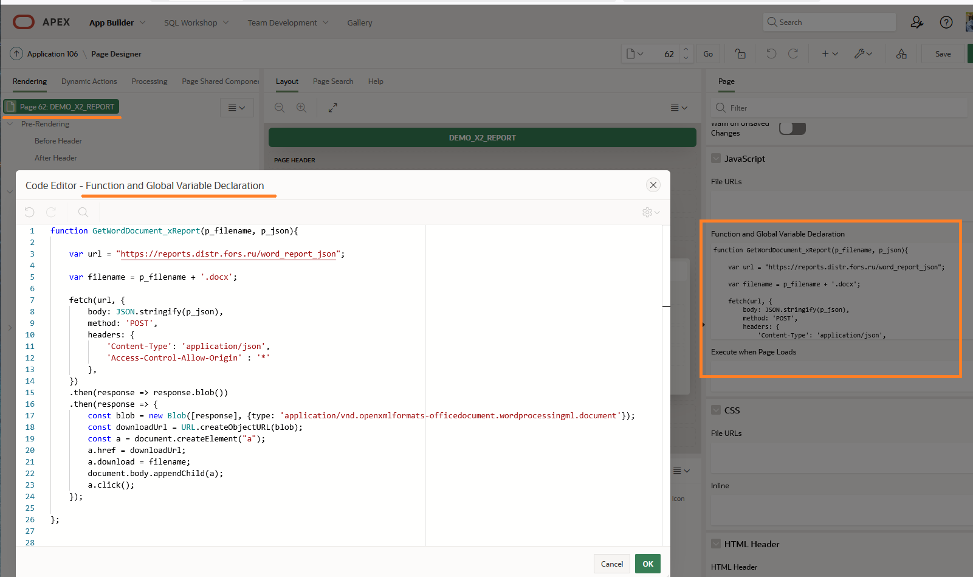Click the Go button next to page number

tap(708, 54)
